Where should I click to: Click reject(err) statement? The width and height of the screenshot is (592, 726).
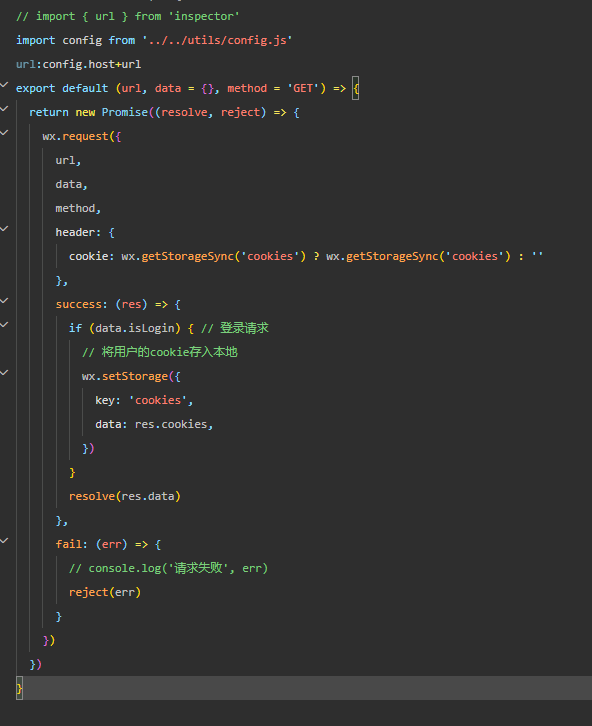(x=105, y=593)
